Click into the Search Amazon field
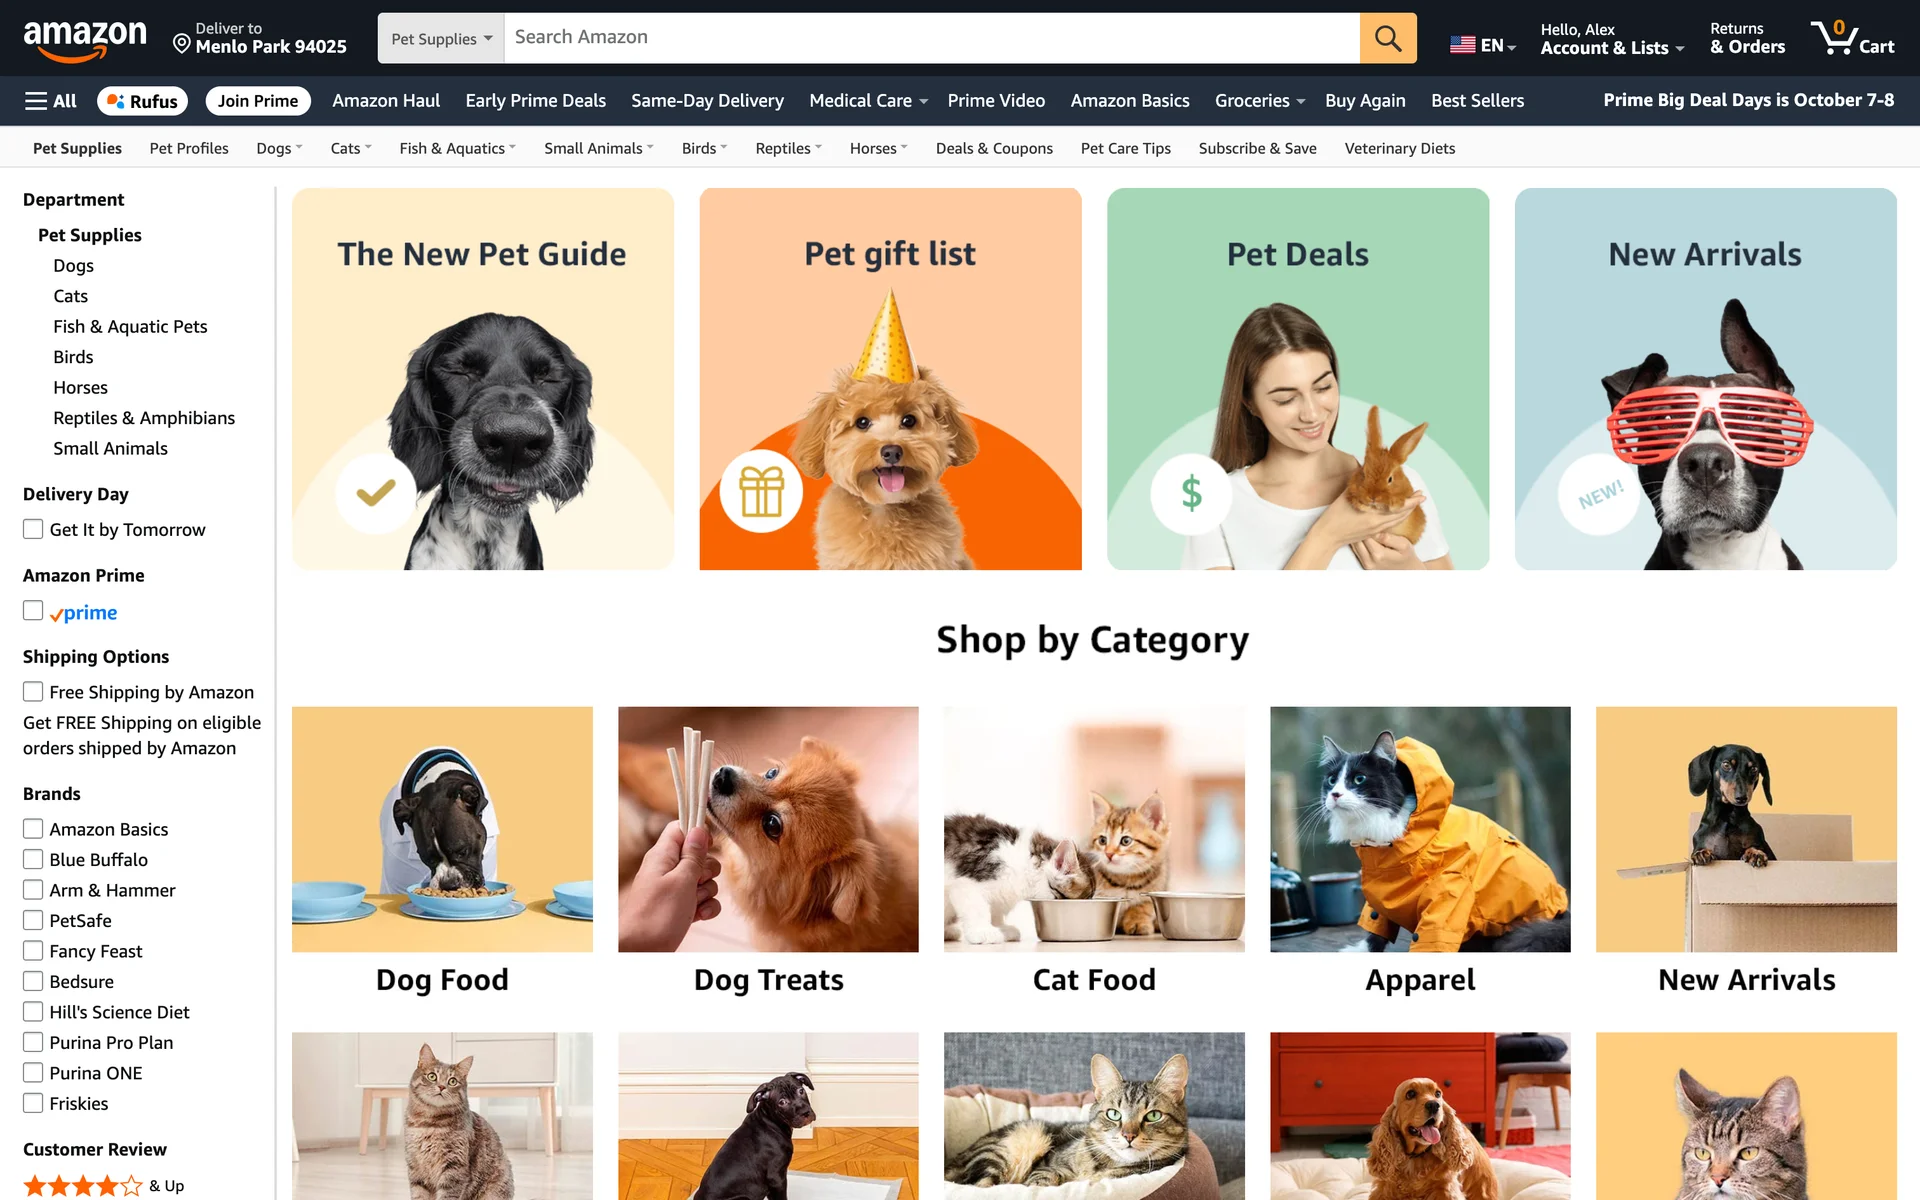This screenshot has height=1200, width=1920. pos(932,38)
